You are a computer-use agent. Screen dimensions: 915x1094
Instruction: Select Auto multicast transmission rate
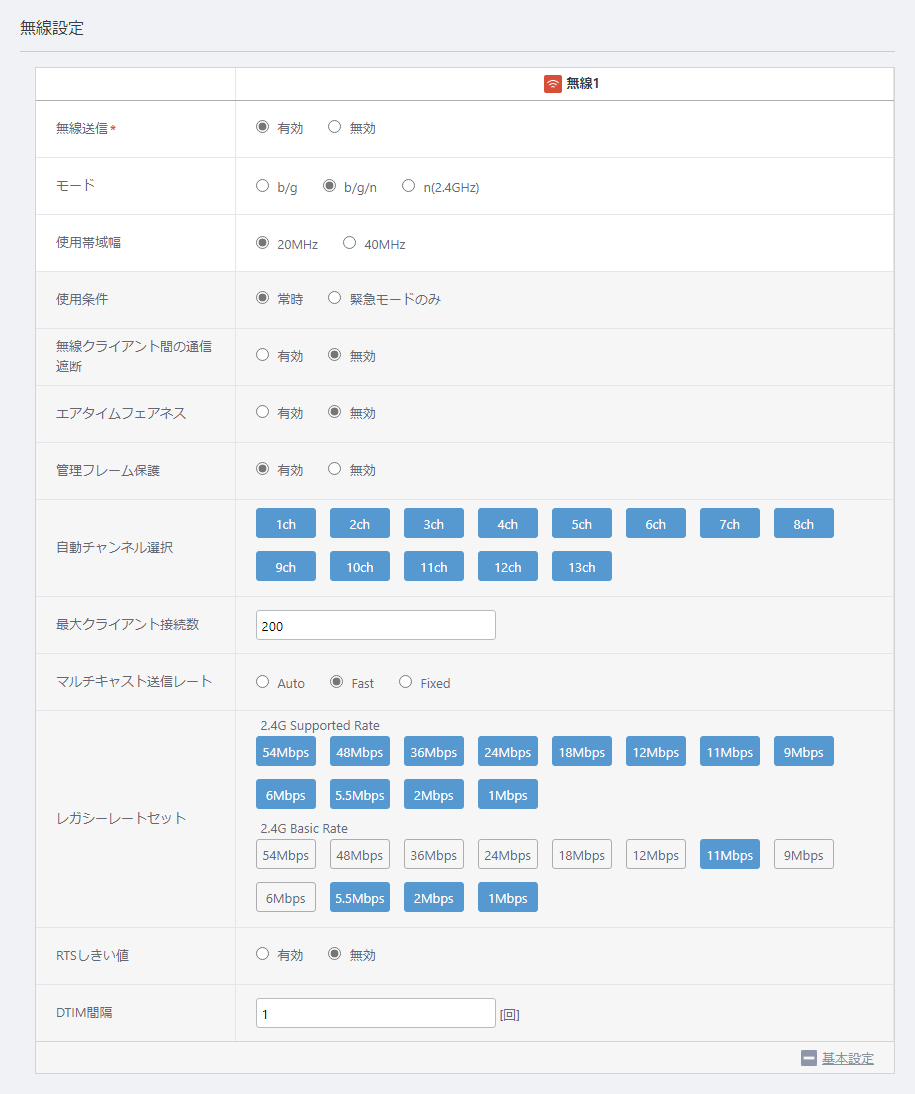tap(262, 682)
